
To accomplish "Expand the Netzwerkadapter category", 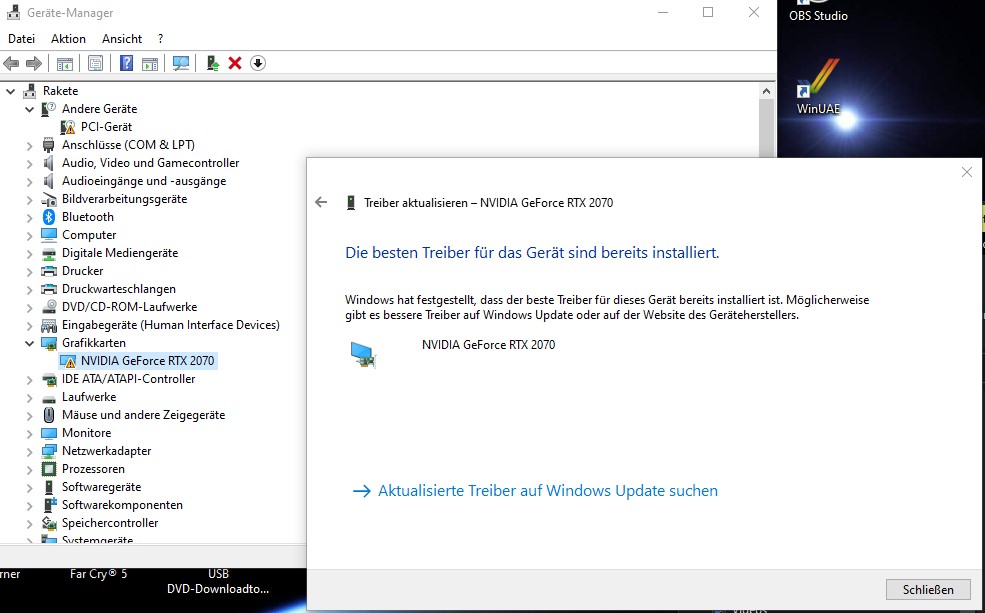I will click(29, 451).
